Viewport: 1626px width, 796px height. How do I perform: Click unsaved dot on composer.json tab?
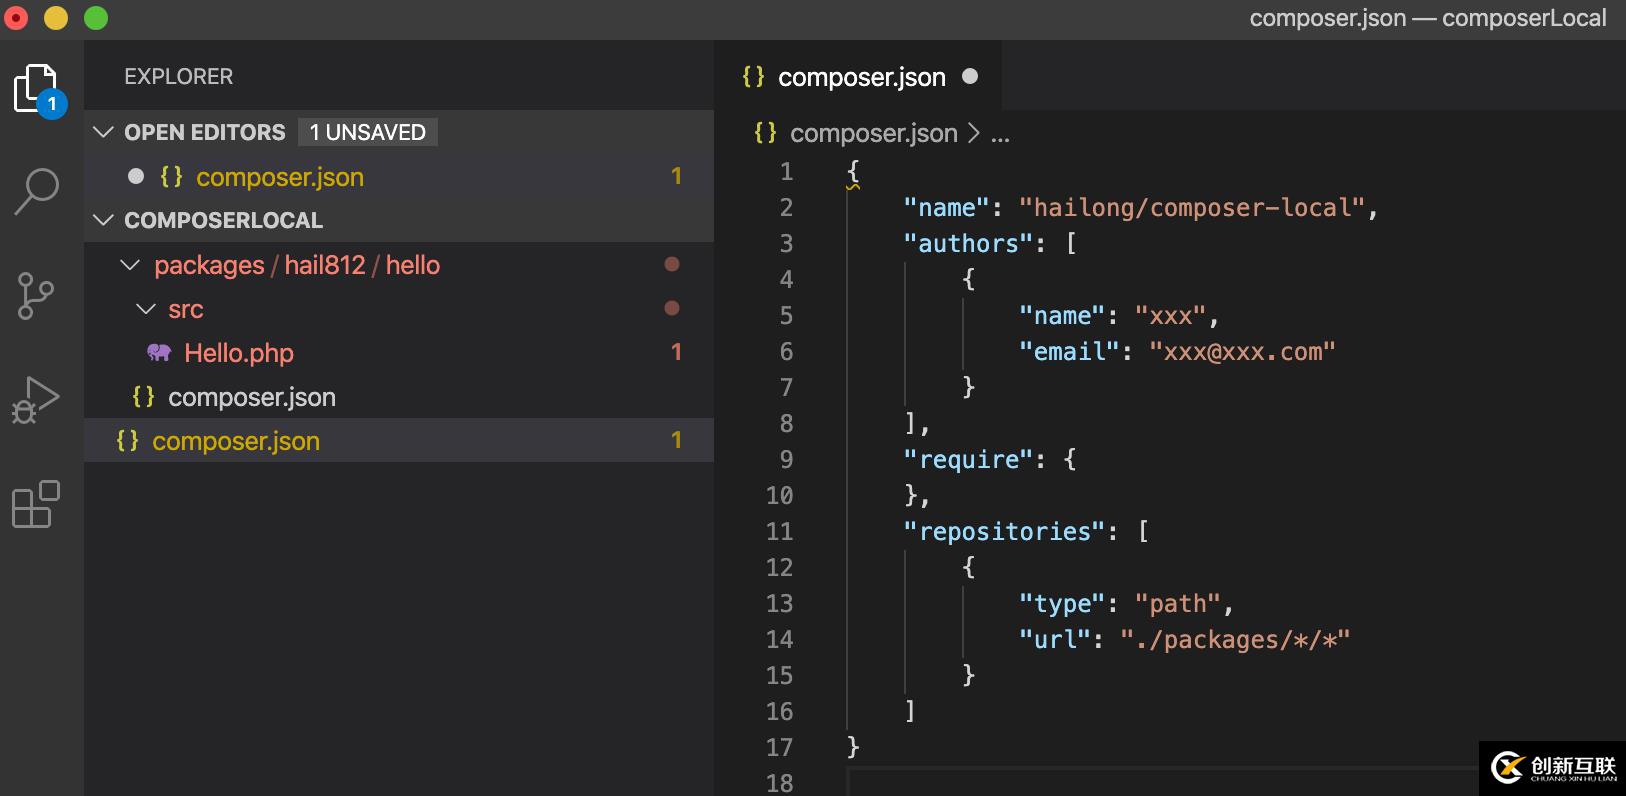coord(970,77)
